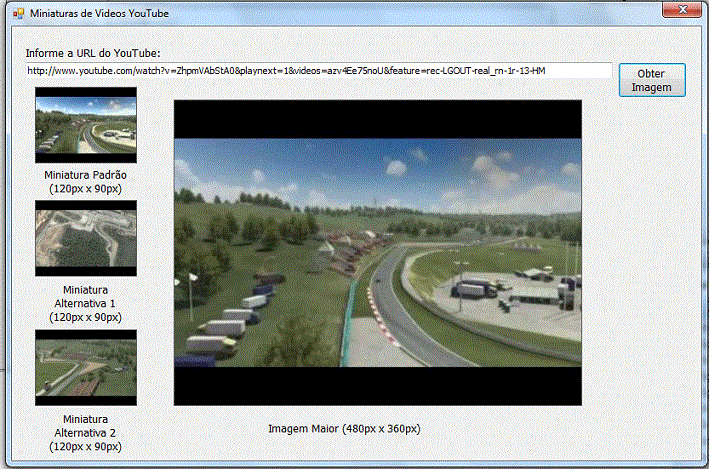Select the Miniatura Alternativa 1 thumbnail image
Image resolution: width=709 pixels, height=469 pixels.
(85, 238)
